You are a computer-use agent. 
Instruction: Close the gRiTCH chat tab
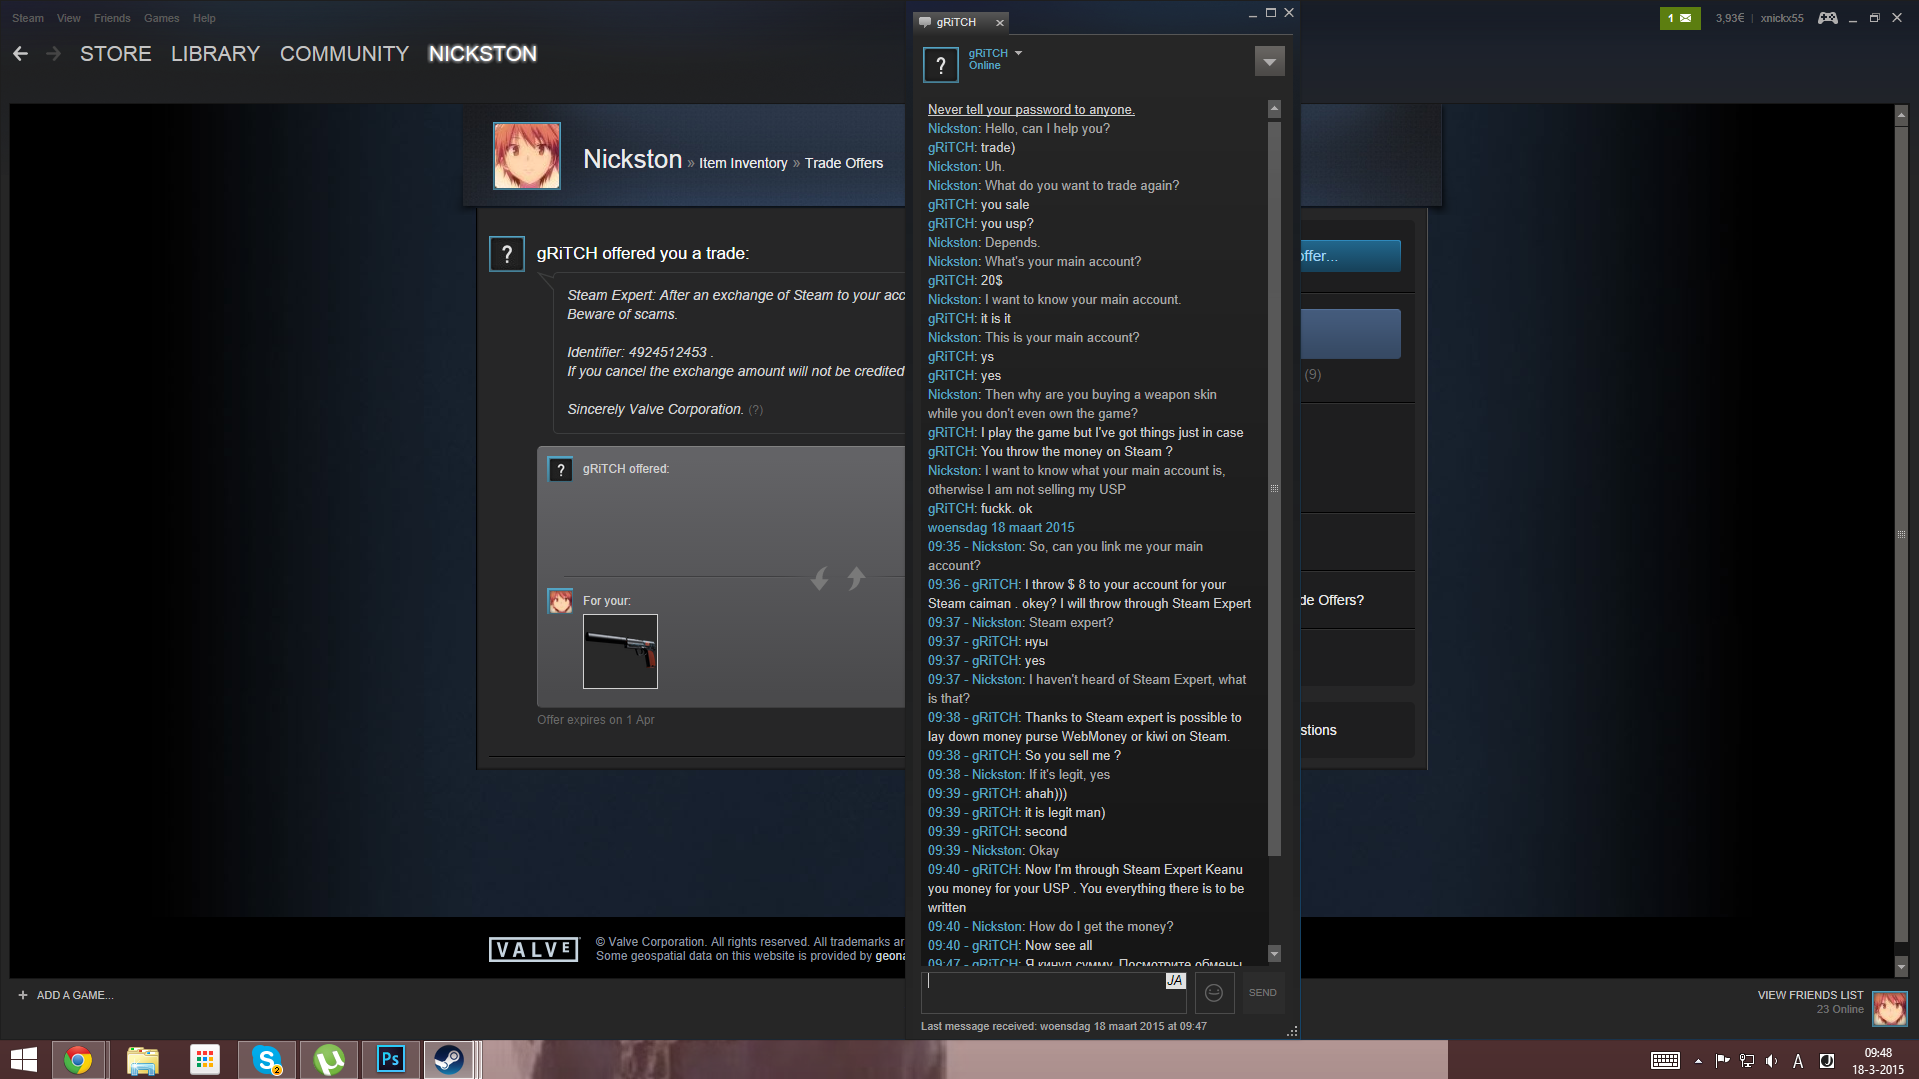click(999, 22)
